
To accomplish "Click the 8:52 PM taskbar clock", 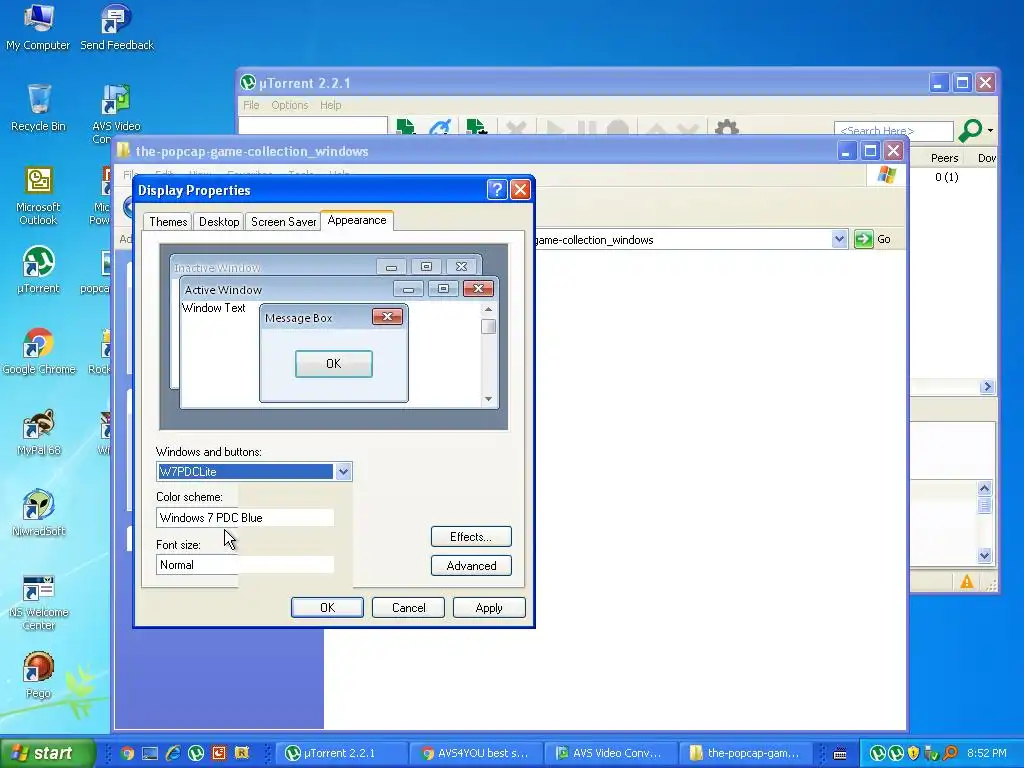I will [x=987, y=753].
